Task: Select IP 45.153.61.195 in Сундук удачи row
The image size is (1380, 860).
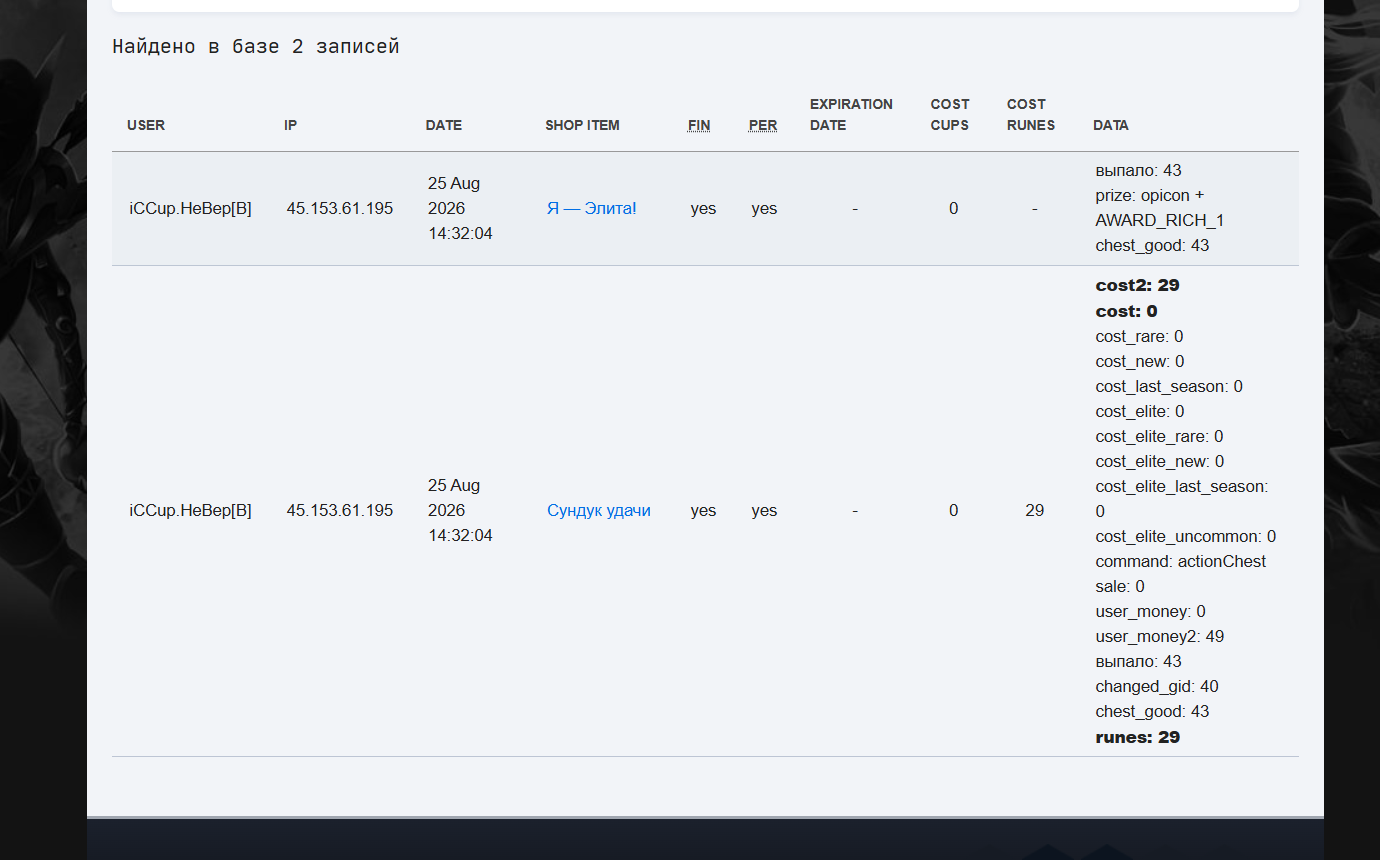Action: pyautogui.click(x=340, y=510)
